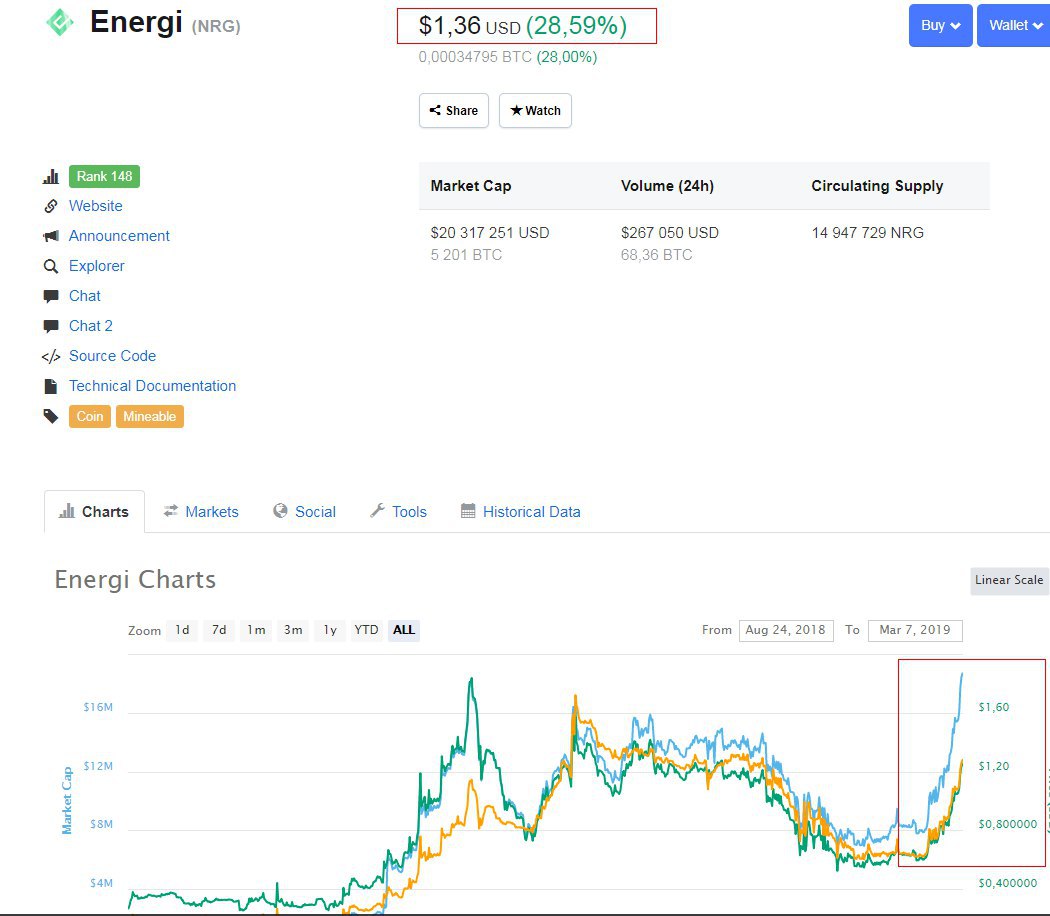The height and width of the screenshot is (916, 1050).
Task: Set chart zoom to YTD
Action: pyautogui.click(x=366, y=630)
